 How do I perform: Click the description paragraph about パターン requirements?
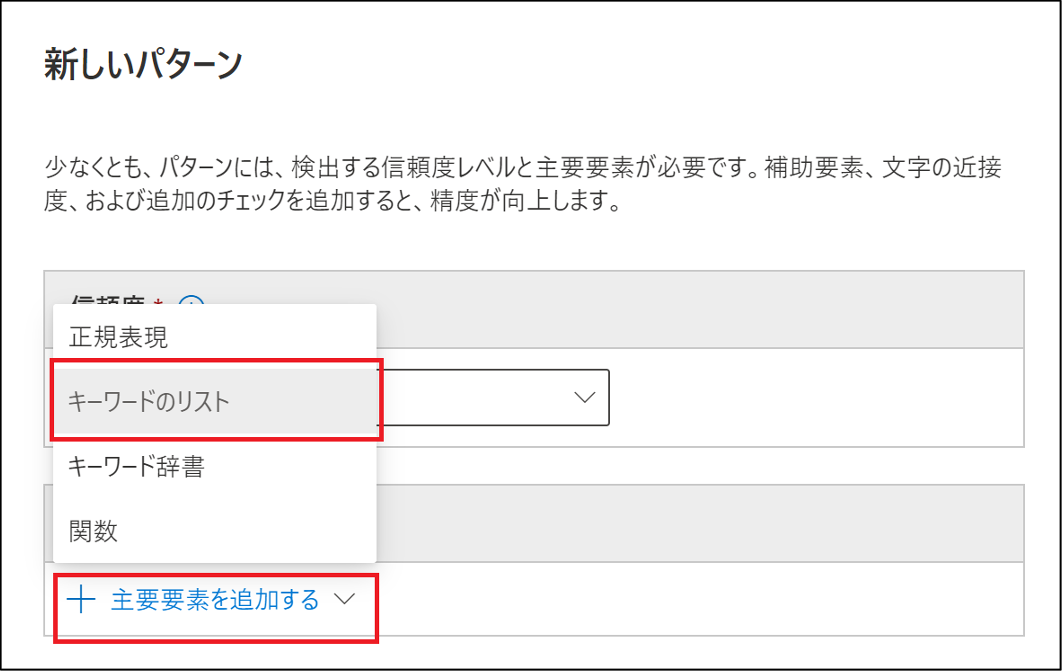click(x=522, y=184)
